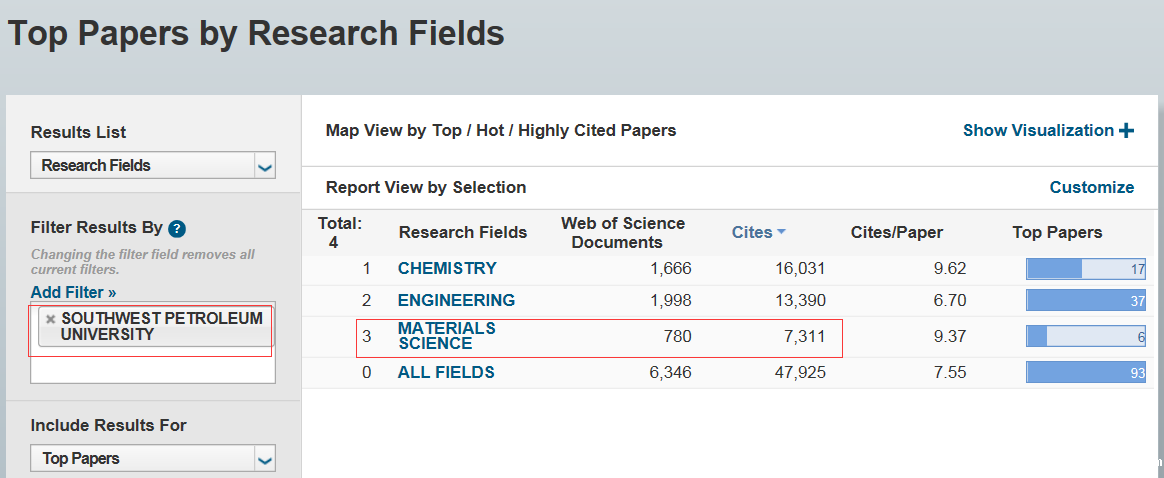Open the Results List dropdown
Screen dimensions: 1164x478
[152, 166]
